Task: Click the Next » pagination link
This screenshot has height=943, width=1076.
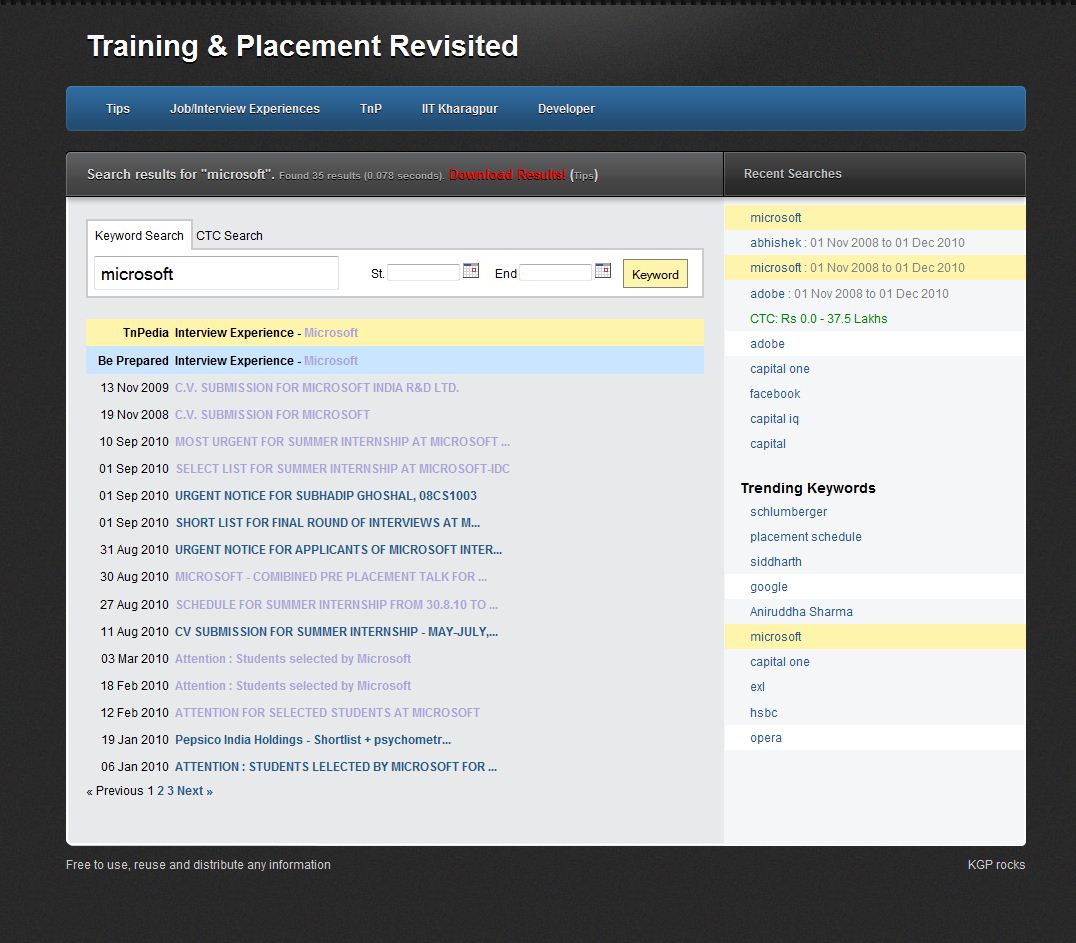Action: point(195,791)
